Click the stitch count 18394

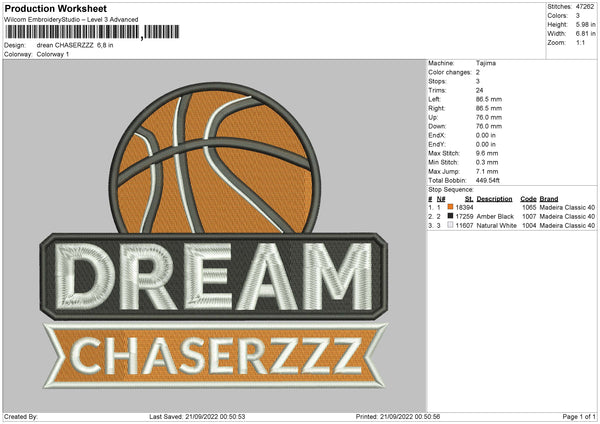pos(464,207)
